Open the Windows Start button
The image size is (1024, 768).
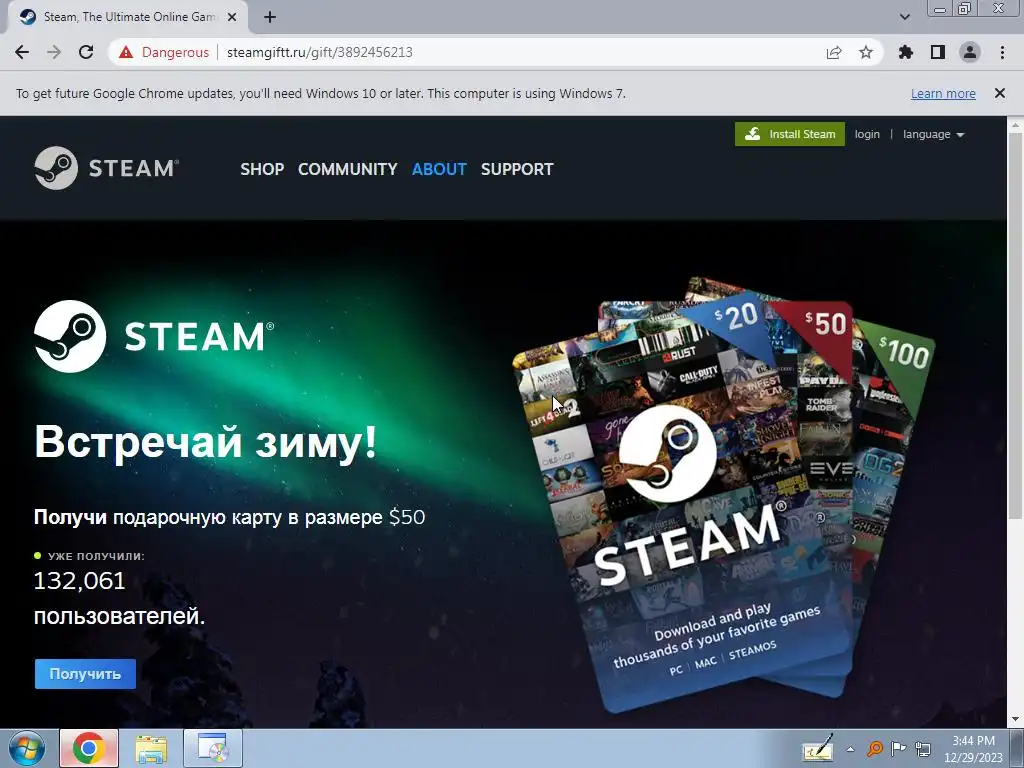point(26,748)
